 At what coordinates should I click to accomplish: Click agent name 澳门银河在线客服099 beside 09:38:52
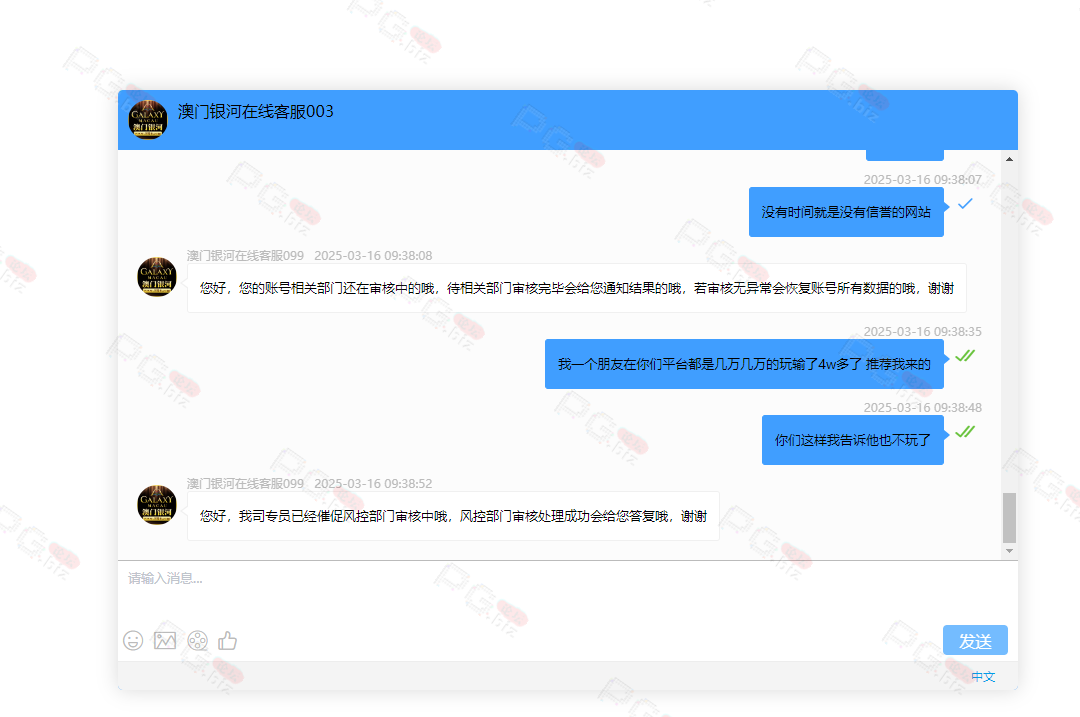(x=245, y=484)
